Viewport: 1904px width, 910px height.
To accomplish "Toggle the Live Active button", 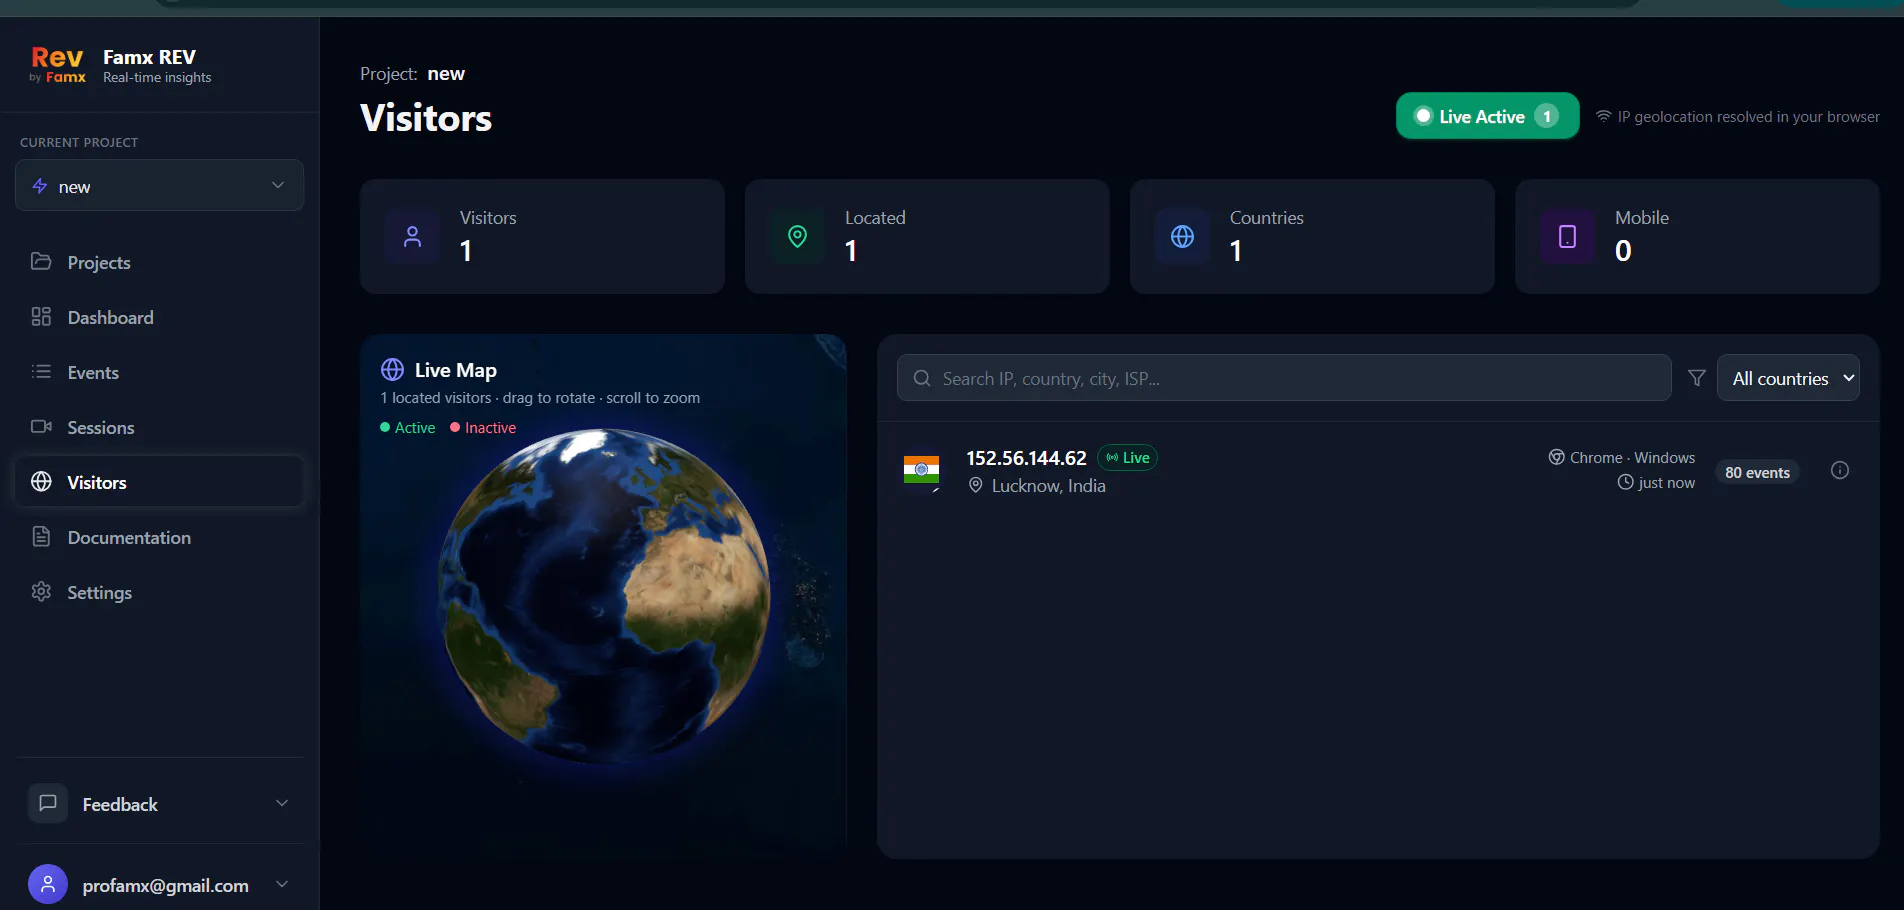I will pyautogui.click(x=1487, y=116).
